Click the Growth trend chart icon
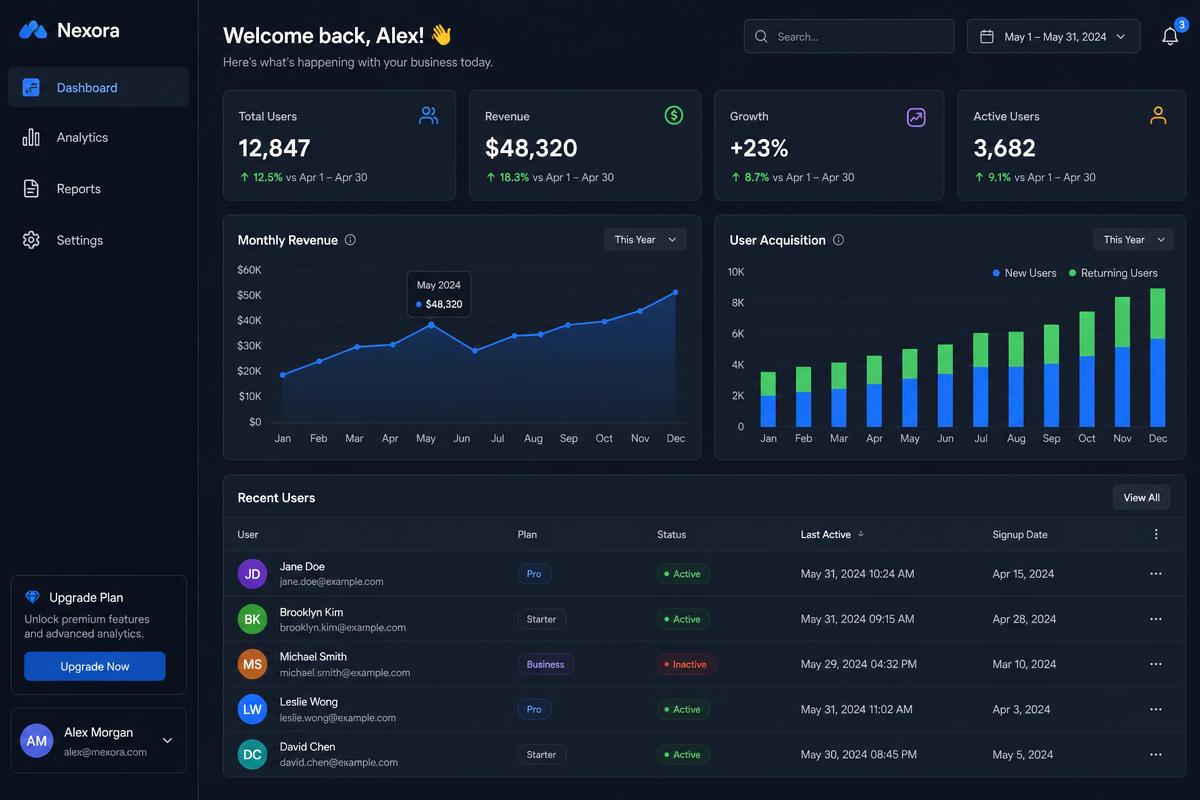Screen dimensions: 1200x800 (x=916, y=117)
